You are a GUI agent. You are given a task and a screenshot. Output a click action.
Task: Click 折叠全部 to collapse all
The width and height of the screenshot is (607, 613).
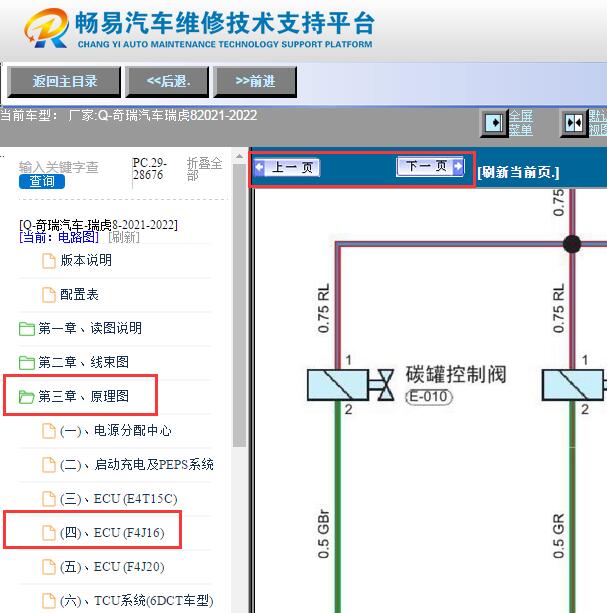pyautogui.click(x=204, y=169)
